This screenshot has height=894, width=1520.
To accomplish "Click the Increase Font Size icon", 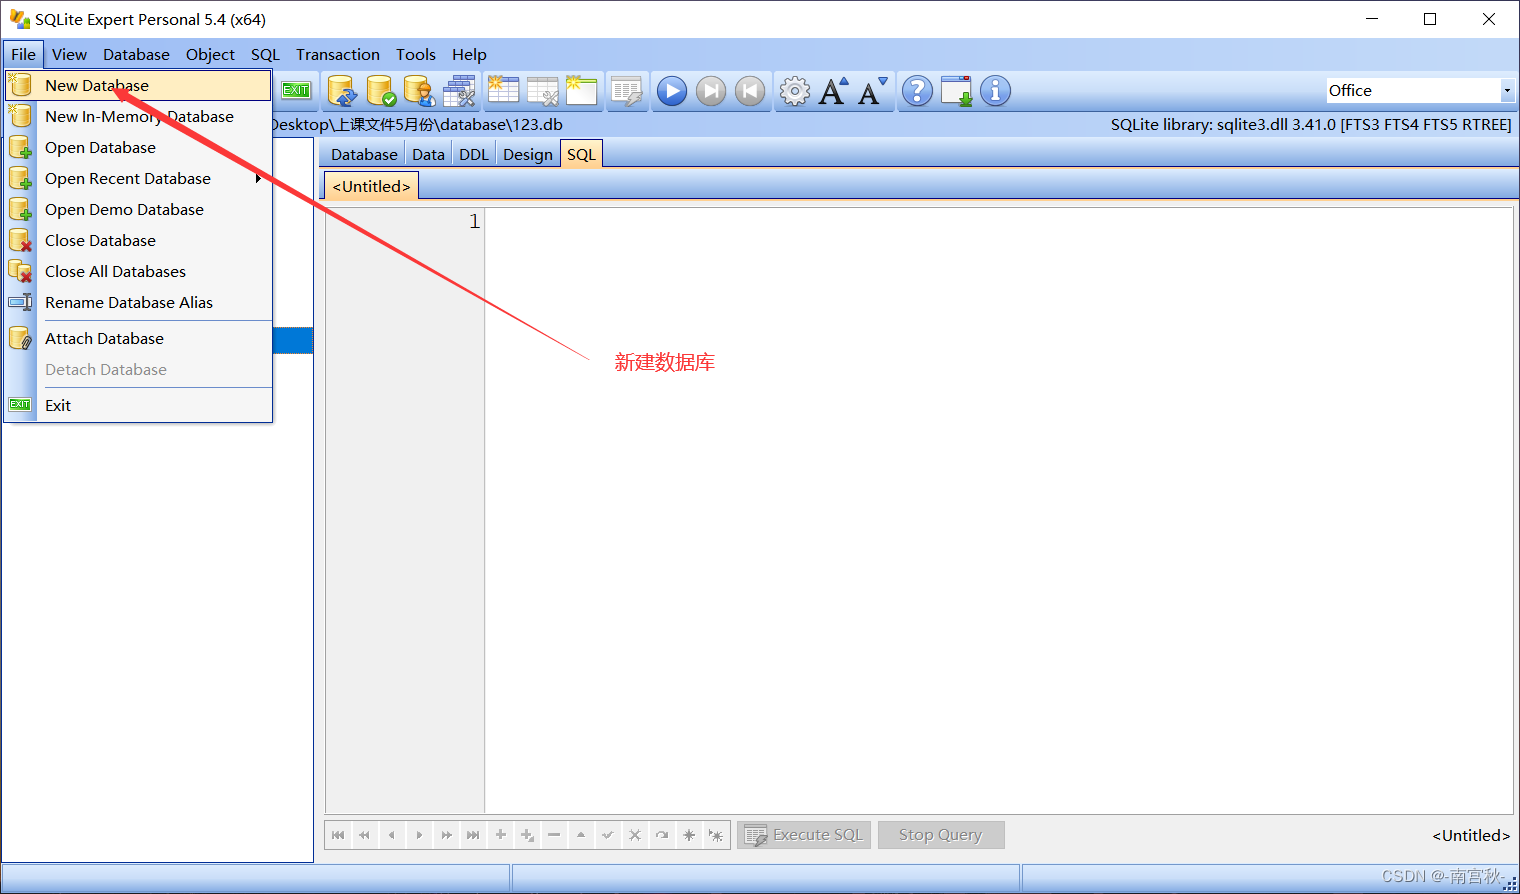I will pos(834,91).
